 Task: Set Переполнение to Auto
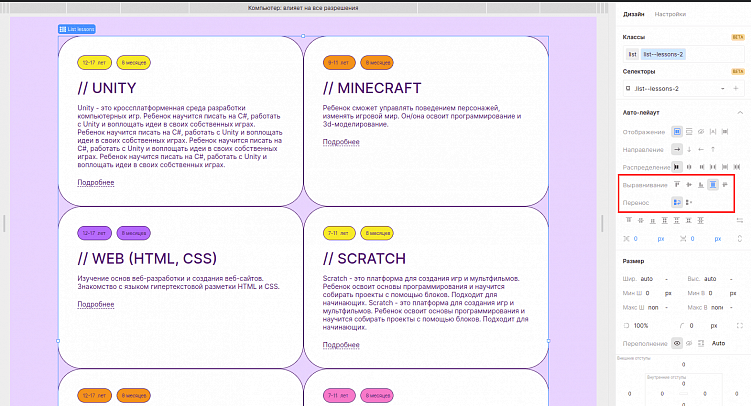coord(718,343)
